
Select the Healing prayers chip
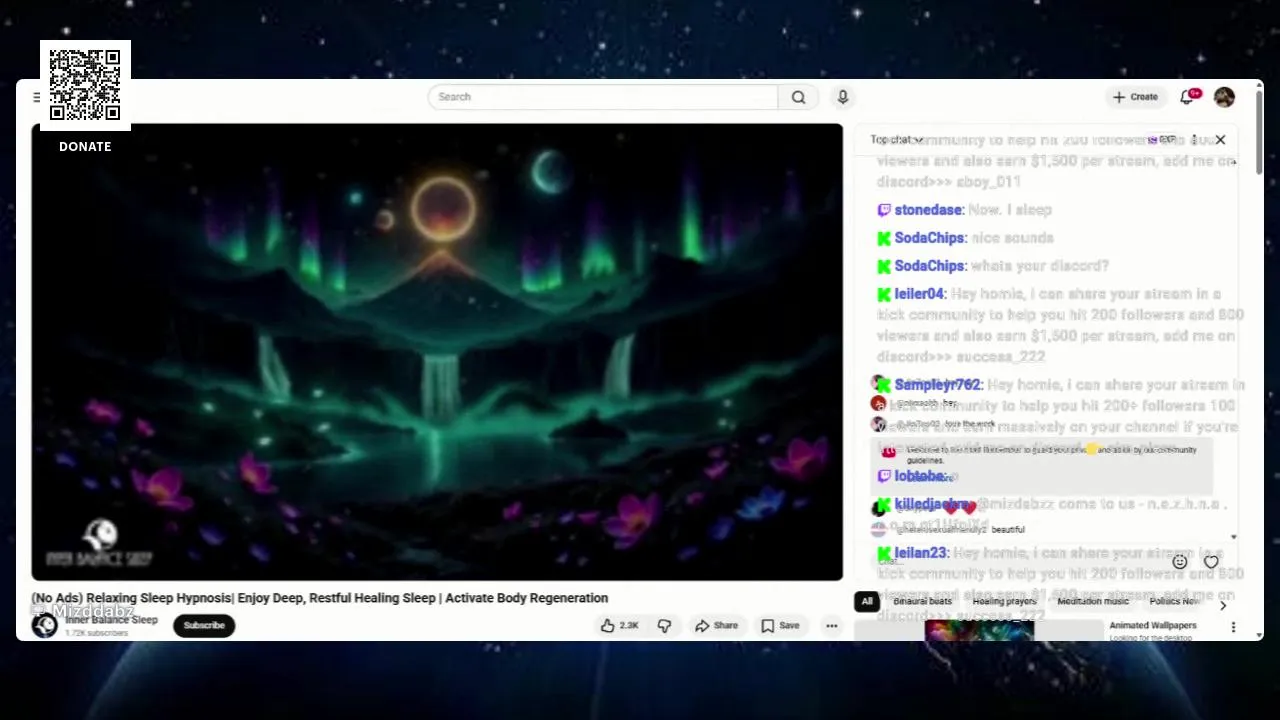pos(1004,602)
